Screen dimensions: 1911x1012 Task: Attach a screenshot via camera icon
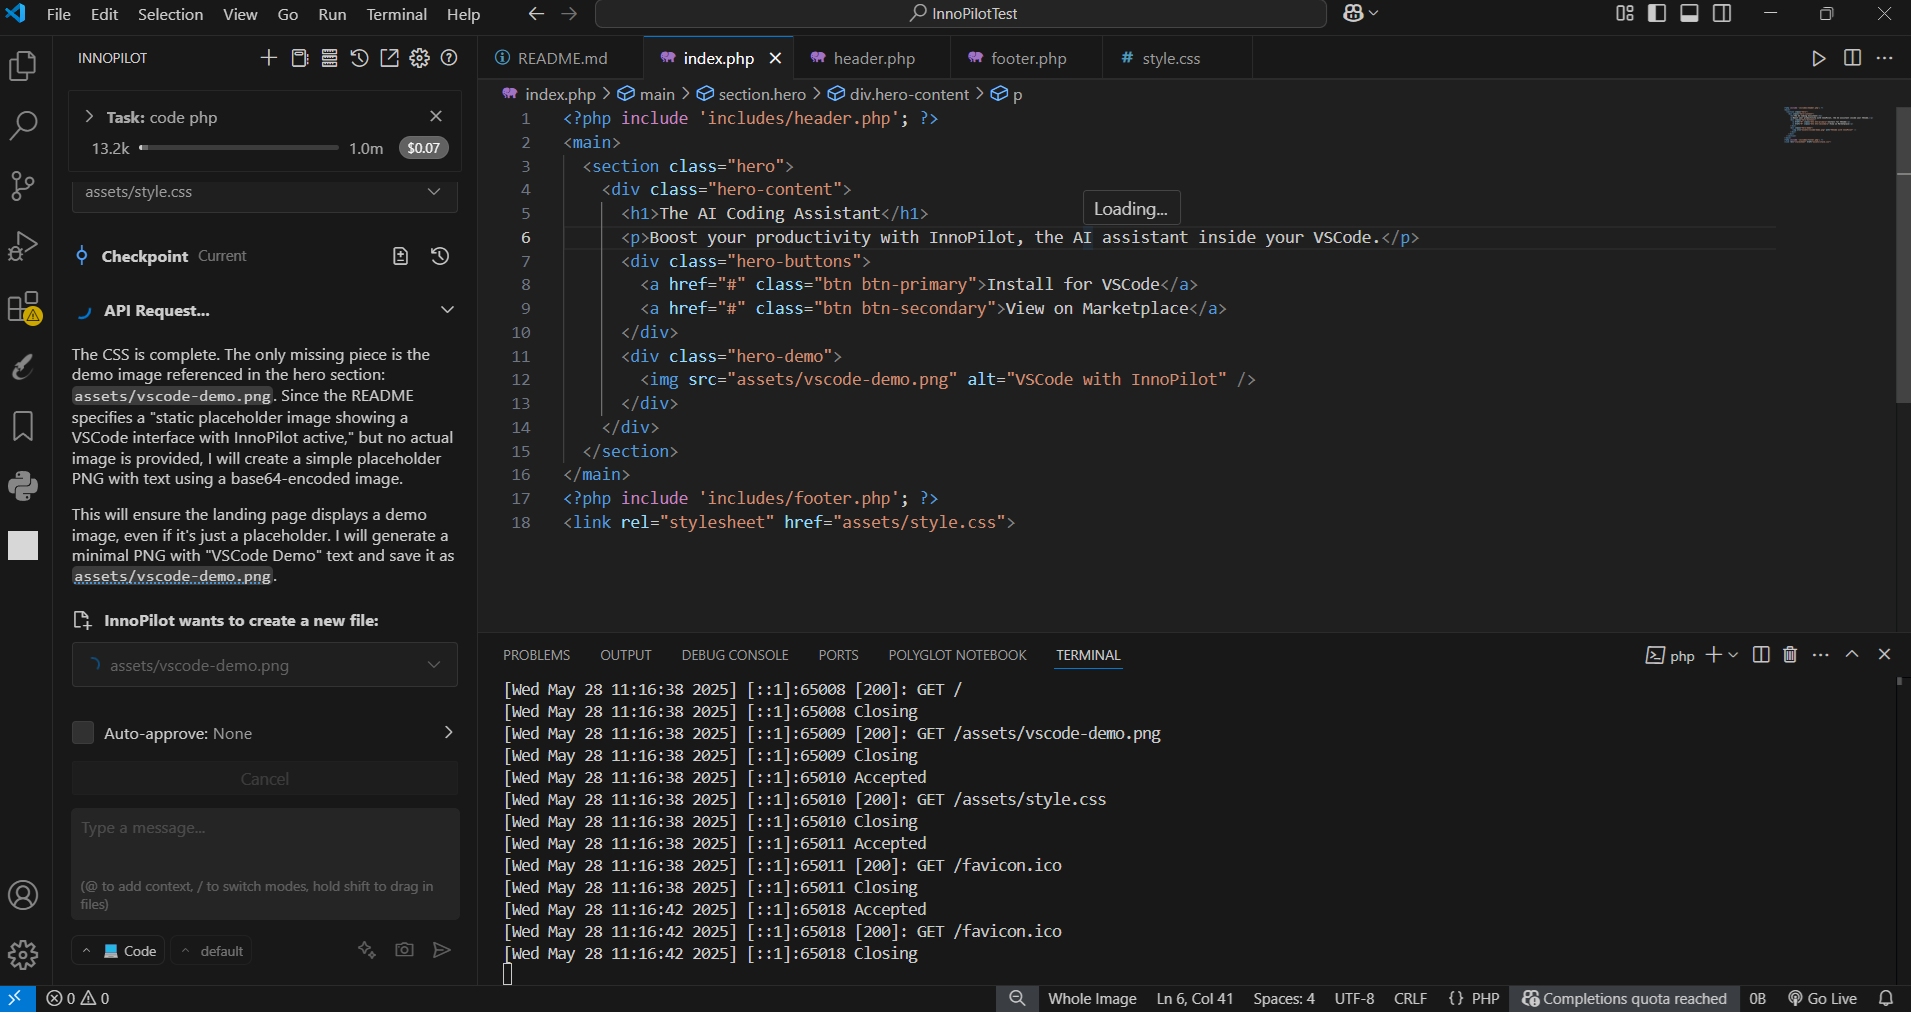403,950
